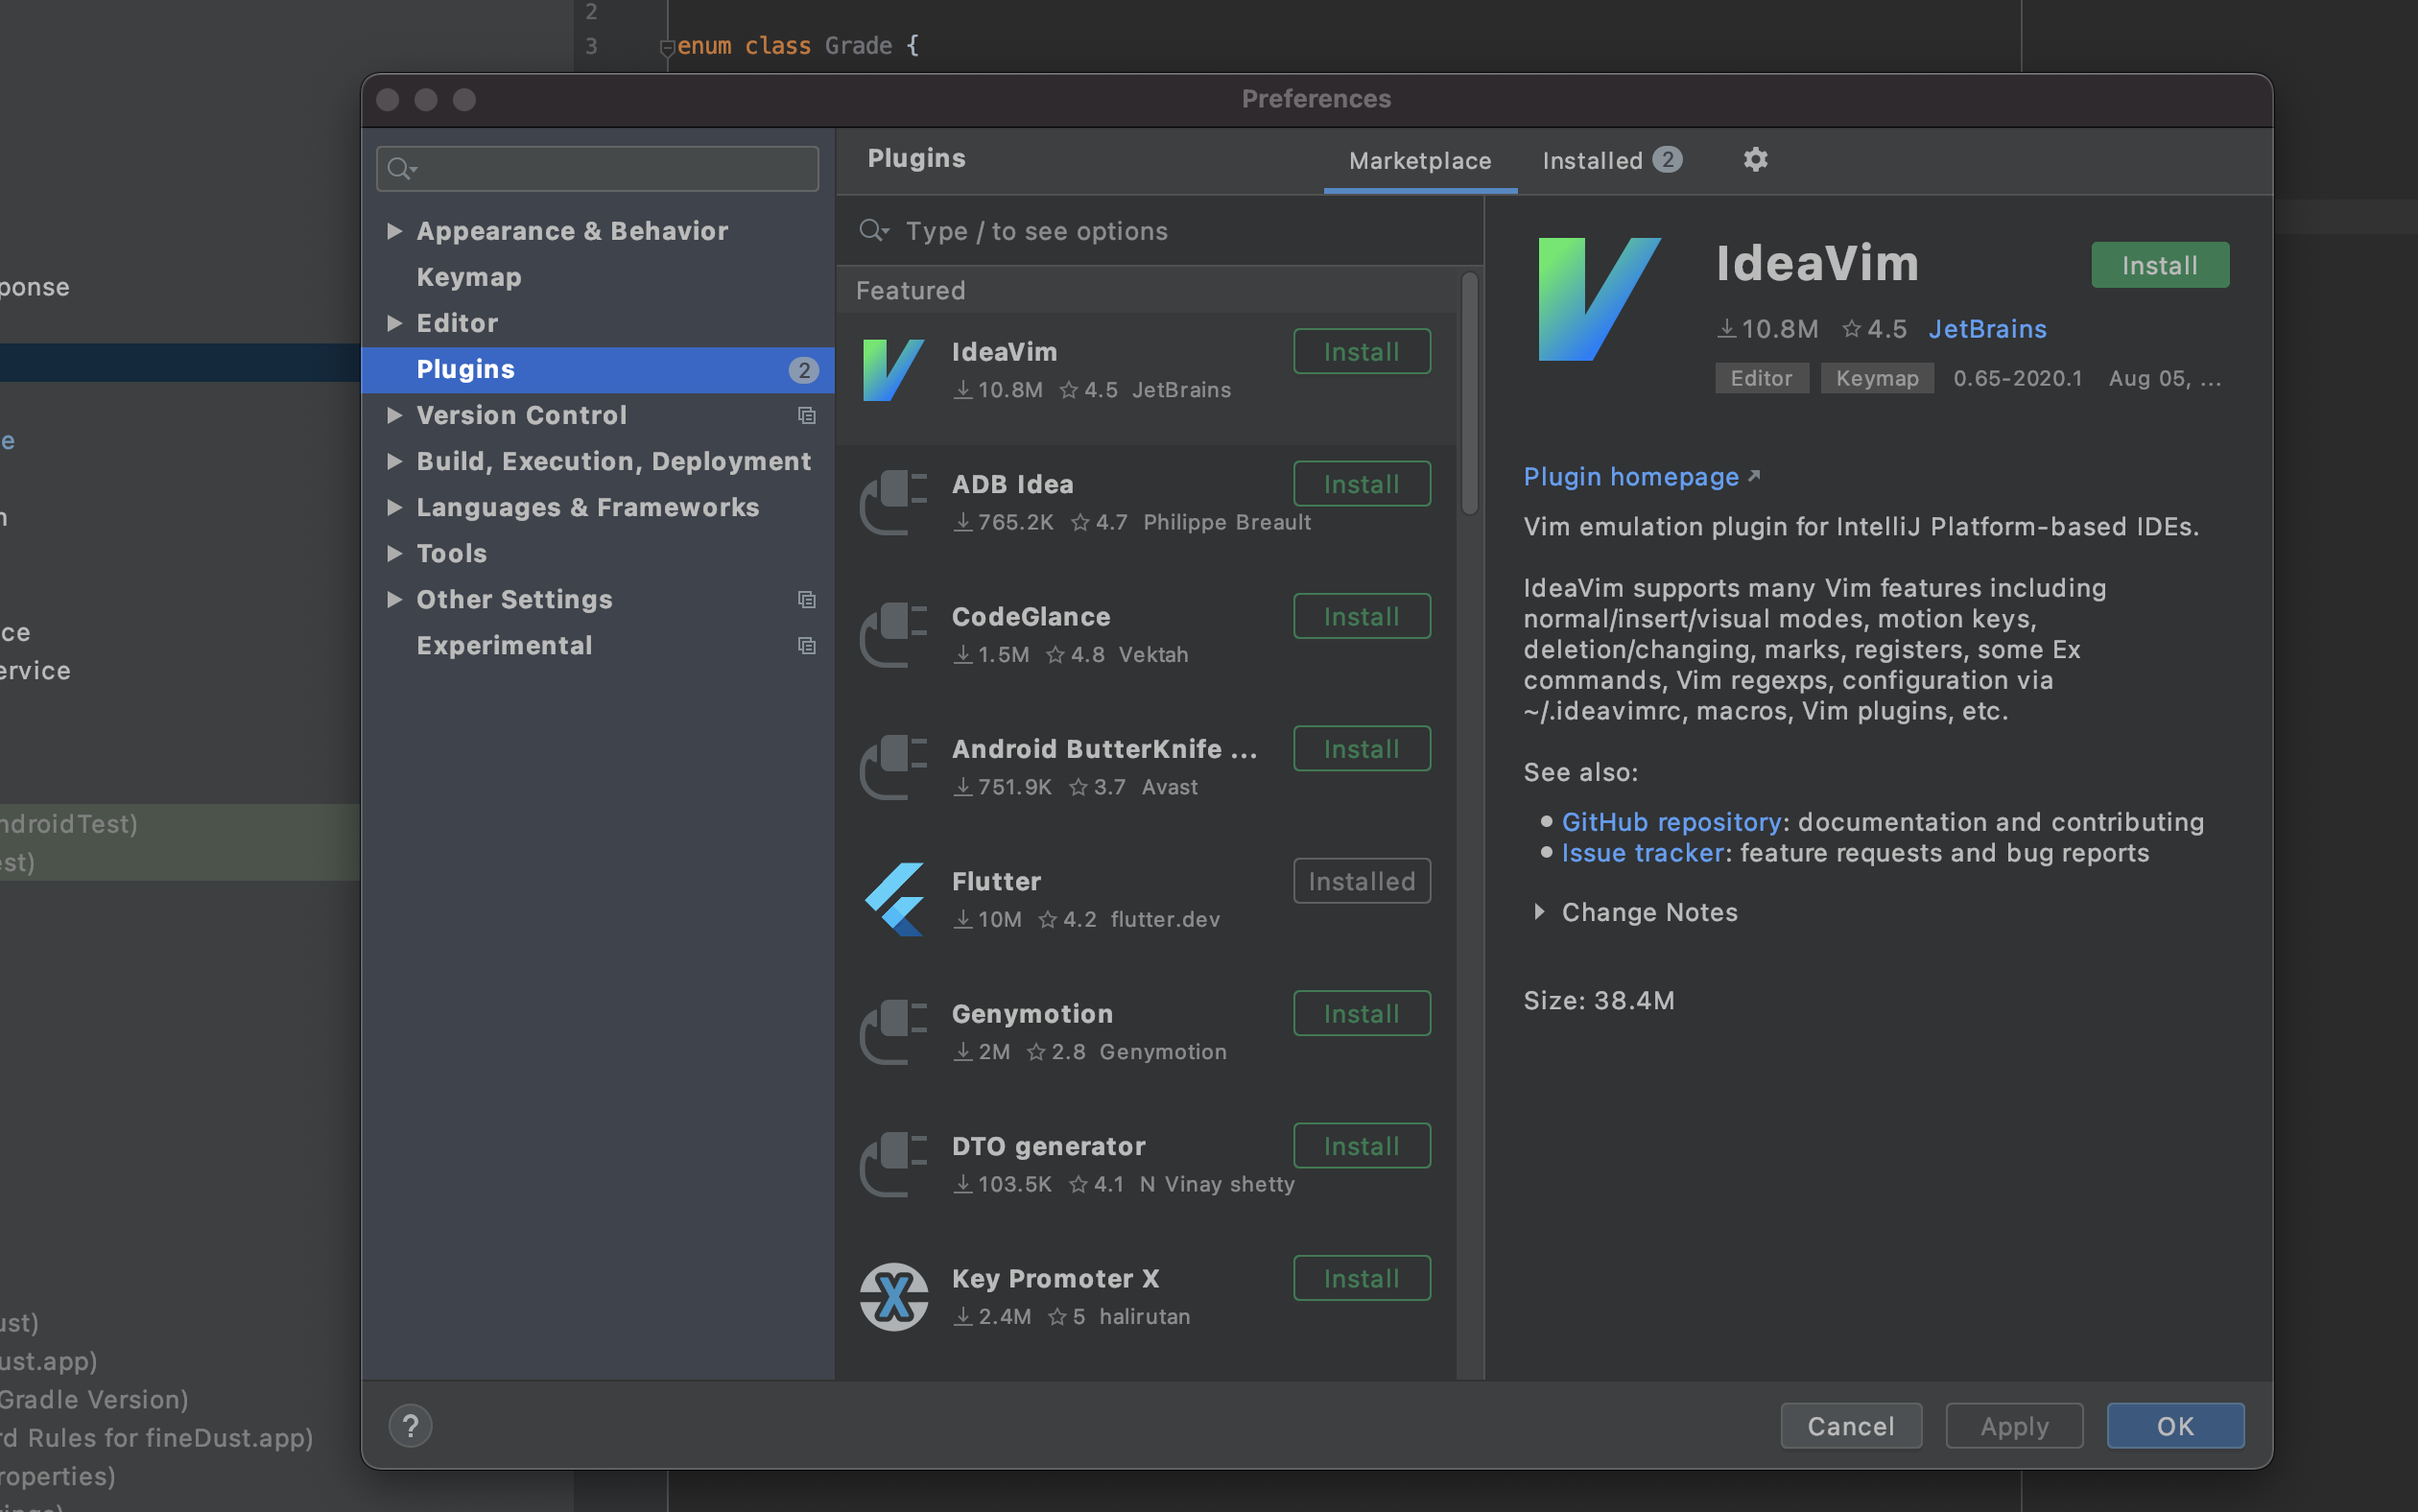Expand the Tools settings node
The width and height of the screenshot is (2418, 1512).
tap(394, 553)
